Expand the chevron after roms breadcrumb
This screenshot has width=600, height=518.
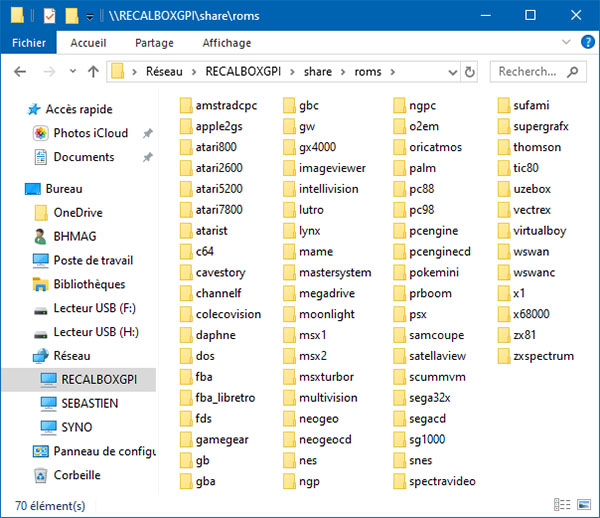coord(392,72)
